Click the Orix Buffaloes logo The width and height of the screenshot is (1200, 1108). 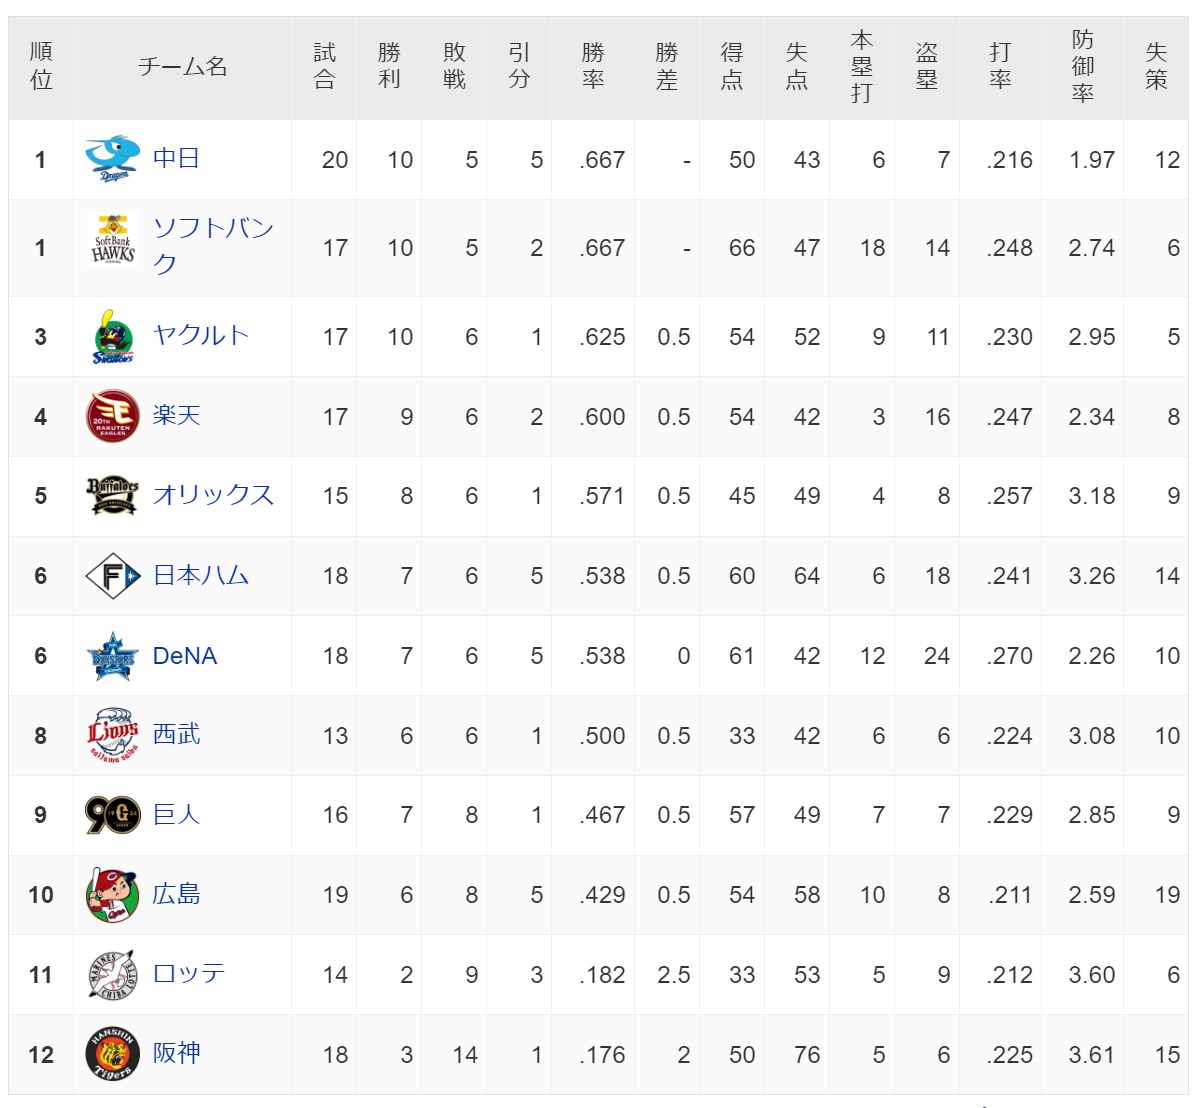click(x=112, y=496)
